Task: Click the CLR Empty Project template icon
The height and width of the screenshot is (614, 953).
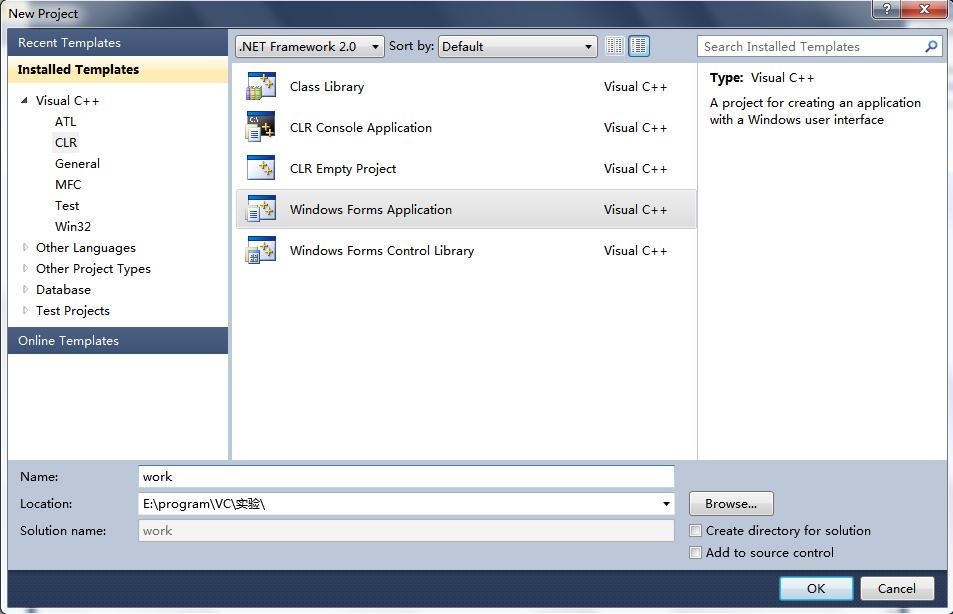Action: tap(261, 168)
